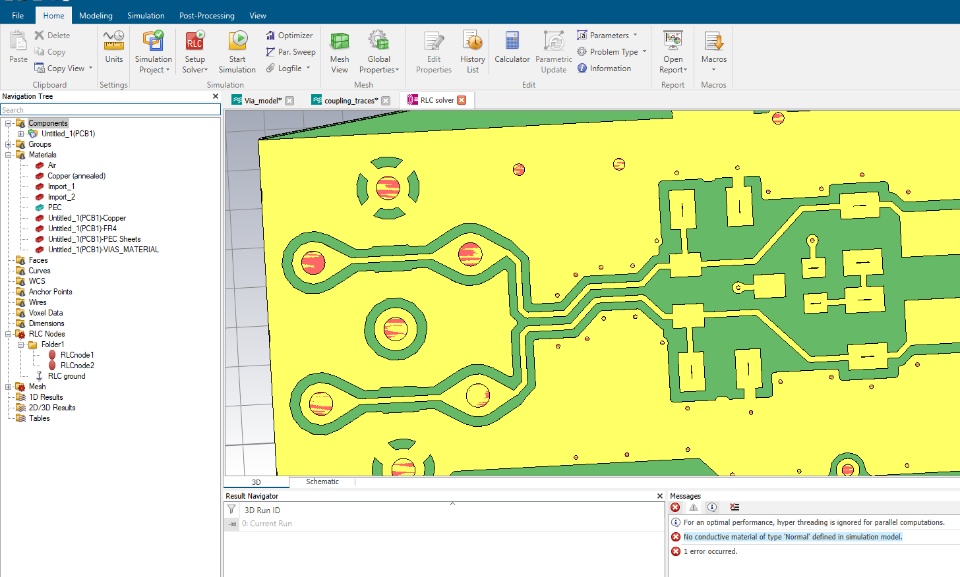Click the Delete tool in the ribbon
This screenshot has width=960, height=577.
52,35
